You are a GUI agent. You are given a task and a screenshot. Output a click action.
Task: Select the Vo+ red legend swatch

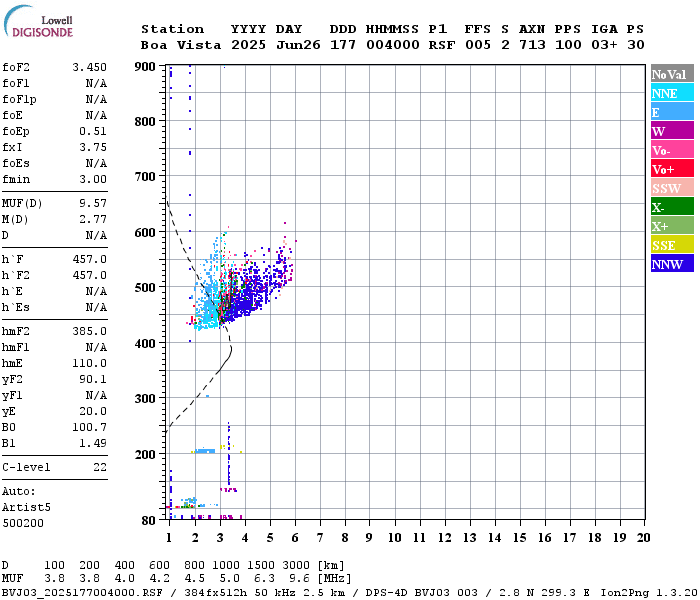pyautogui.click(x=672, y=169)
